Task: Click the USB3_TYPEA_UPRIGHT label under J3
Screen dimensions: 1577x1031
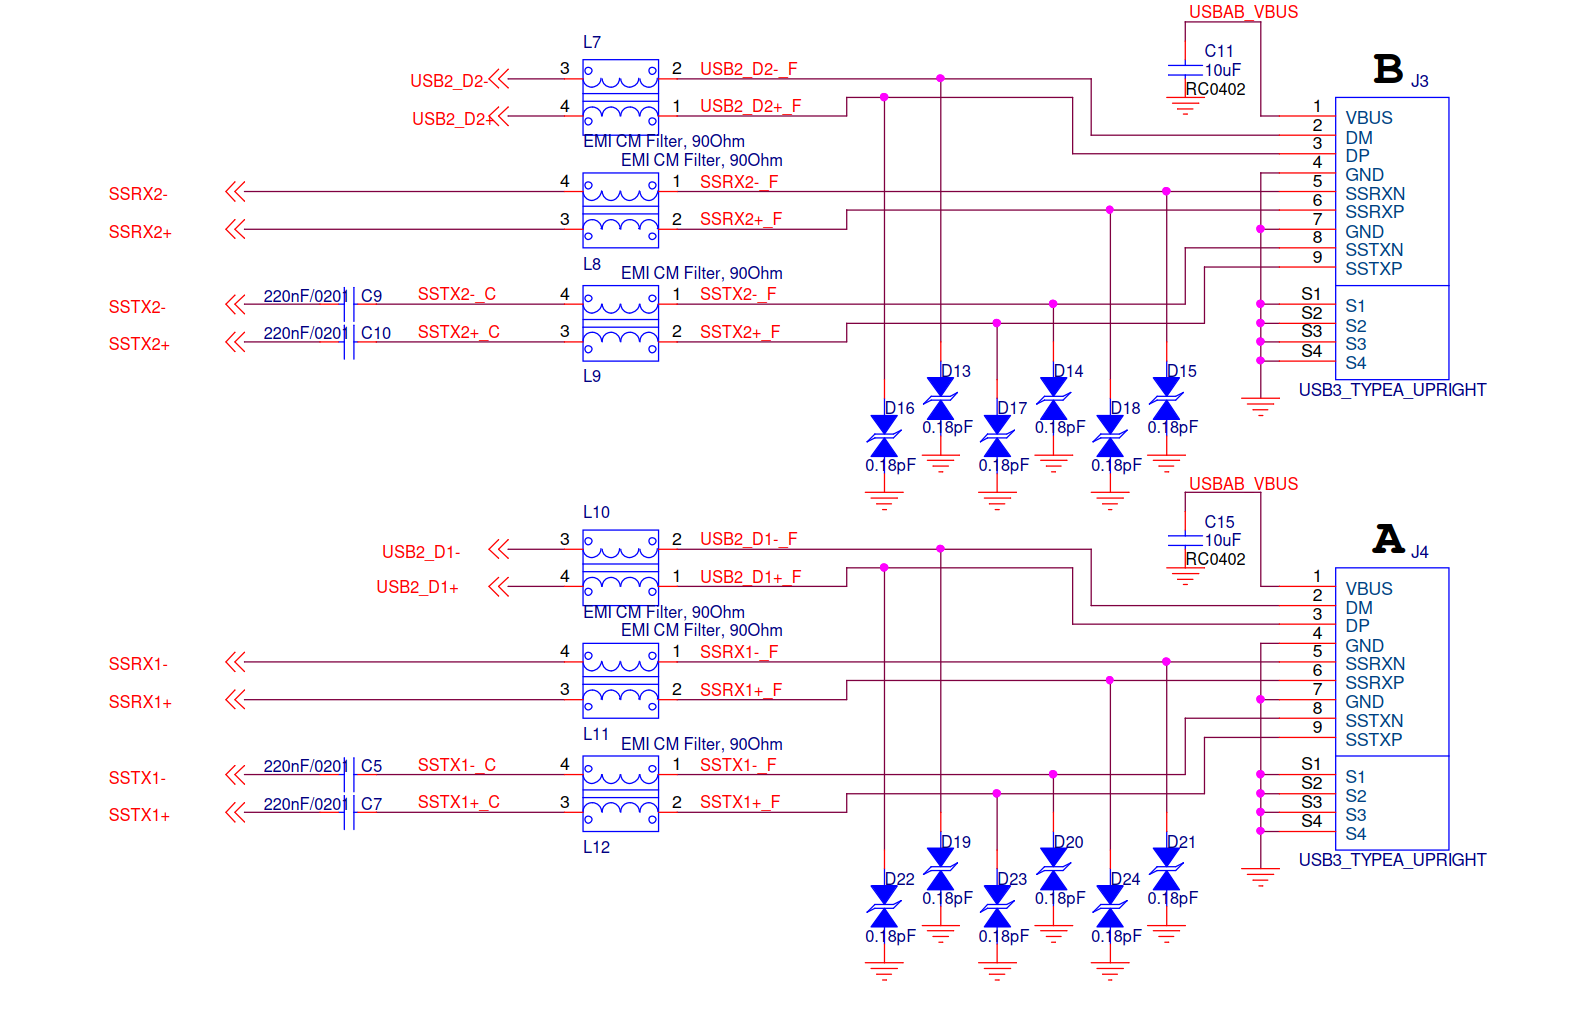Action: (x=1392, y=390)
